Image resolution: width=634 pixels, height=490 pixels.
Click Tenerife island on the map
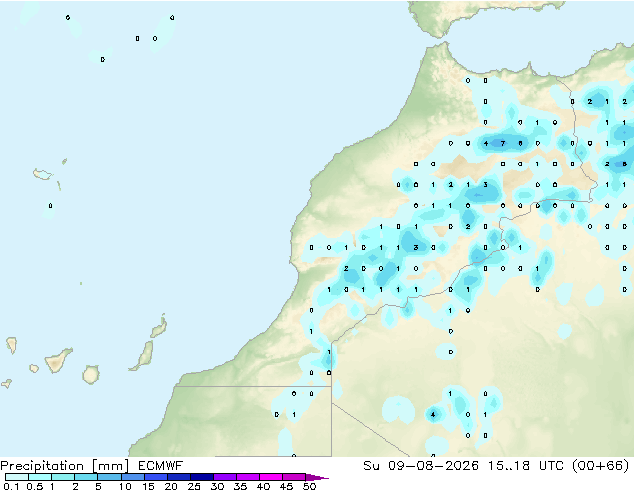point(58,360)
